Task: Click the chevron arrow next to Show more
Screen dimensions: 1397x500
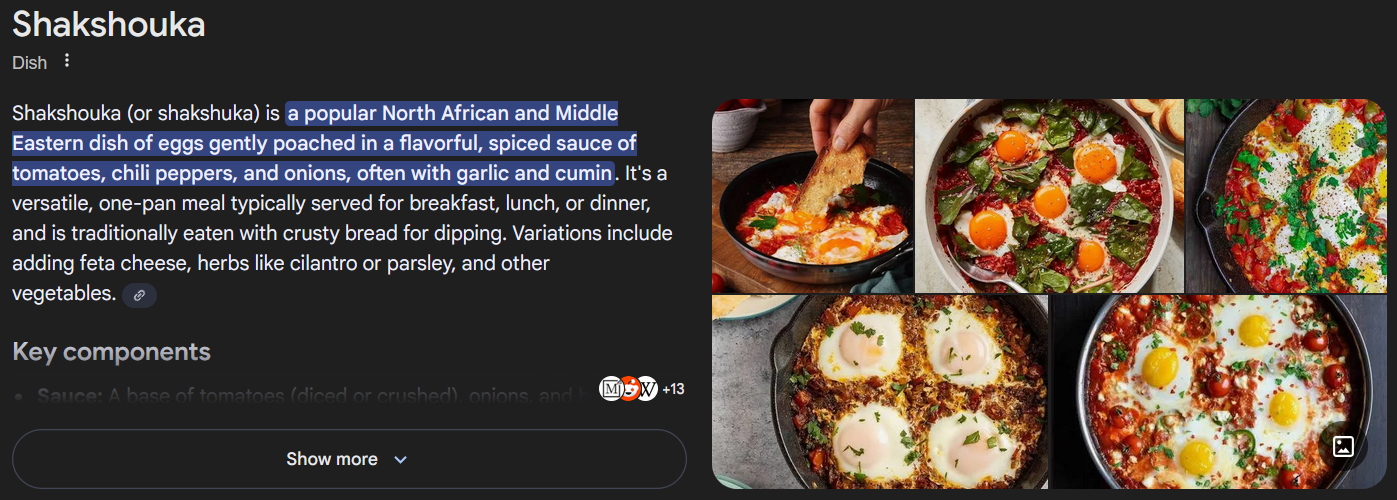Action: pyautogui.click(x=400, y=460)
